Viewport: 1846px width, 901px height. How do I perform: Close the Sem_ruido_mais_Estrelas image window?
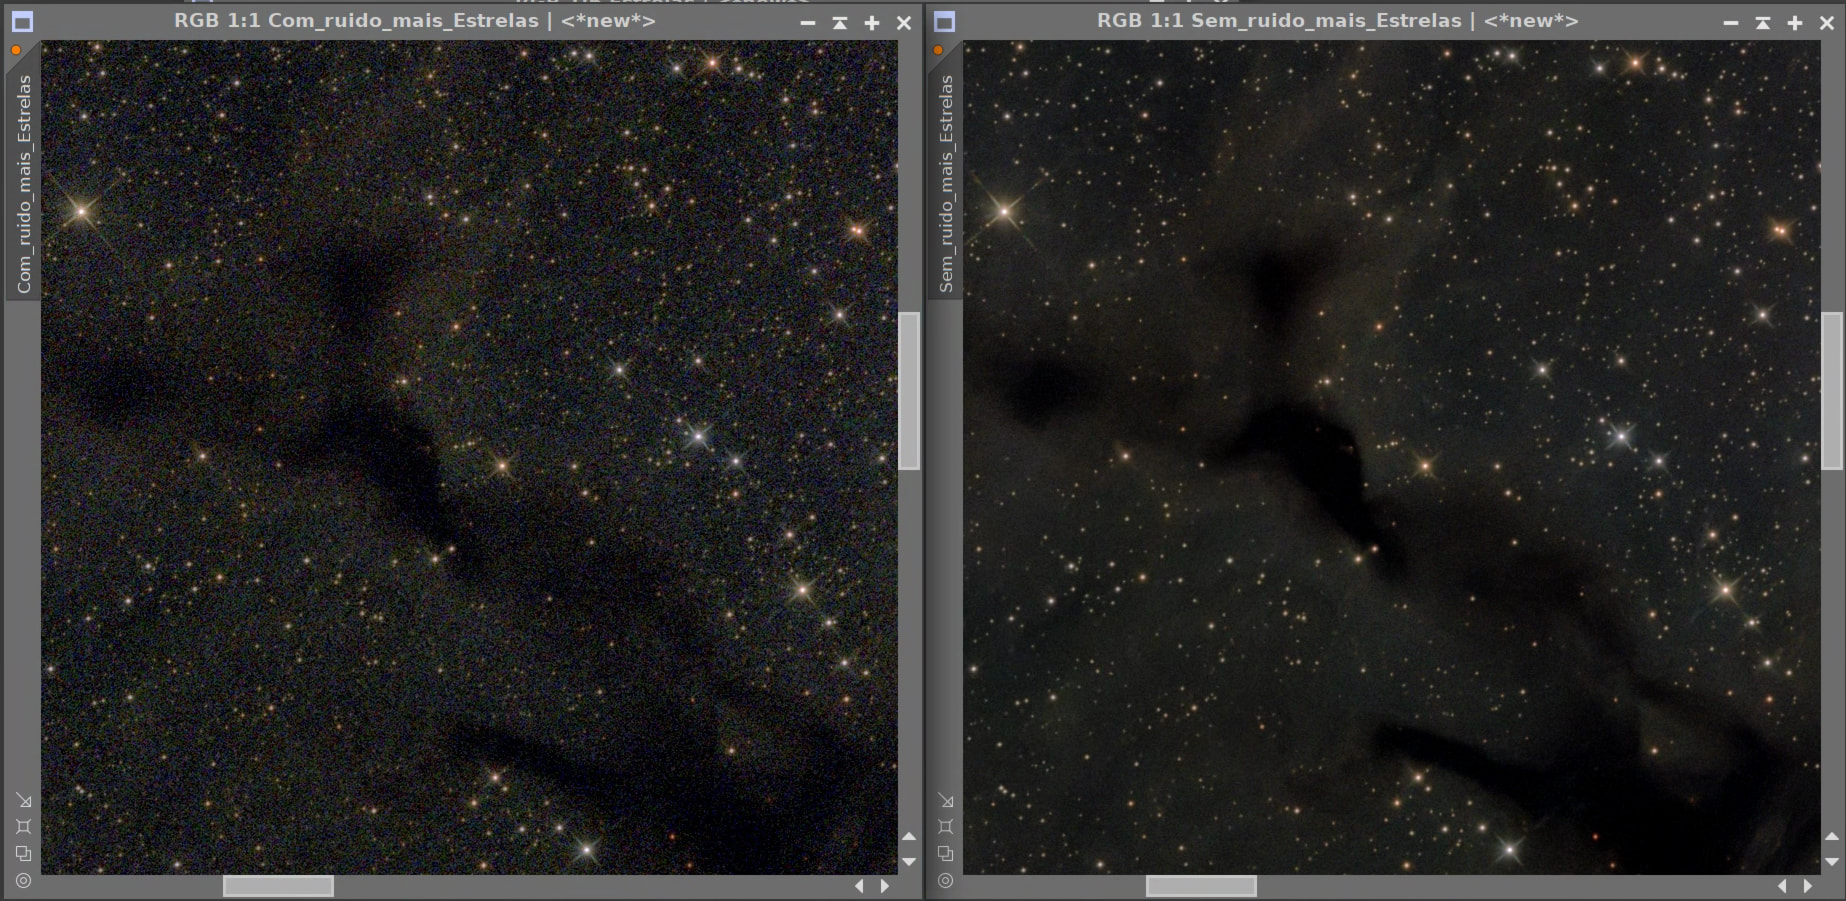pos(1827,22)
